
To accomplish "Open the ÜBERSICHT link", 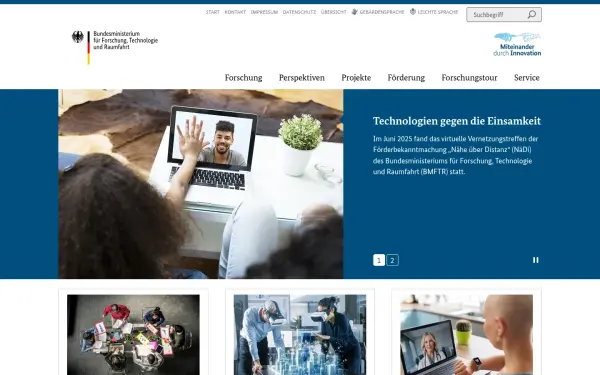I will 333,12.
